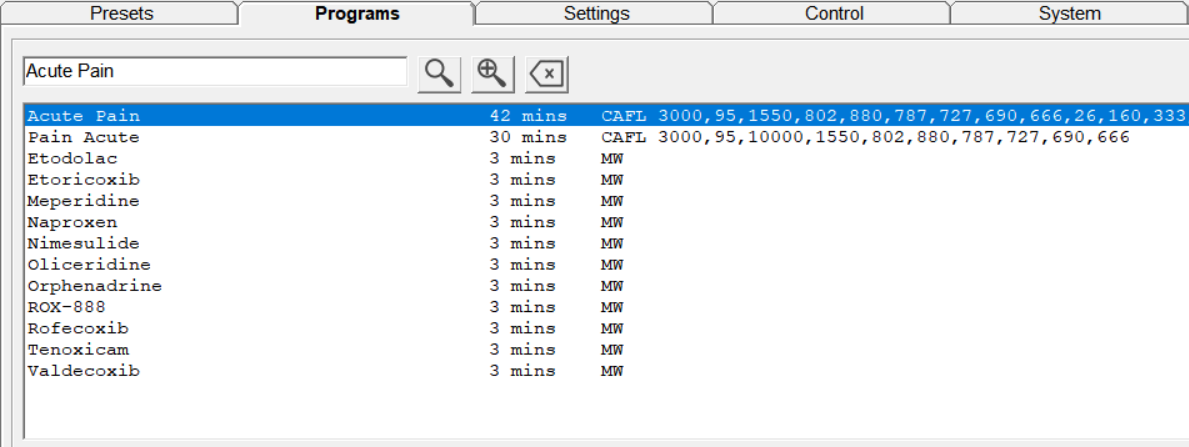The height and width of the screenshot is (447, 1189).
Task: Choose the Nimesulide program
Action: 84,243
